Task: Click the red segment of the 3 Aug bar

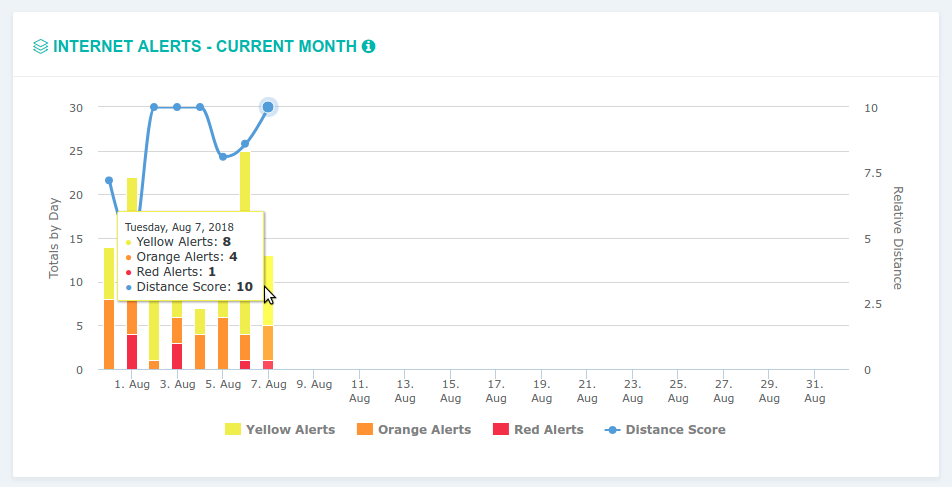Action: pyautogui.click(x=177, y=356)
